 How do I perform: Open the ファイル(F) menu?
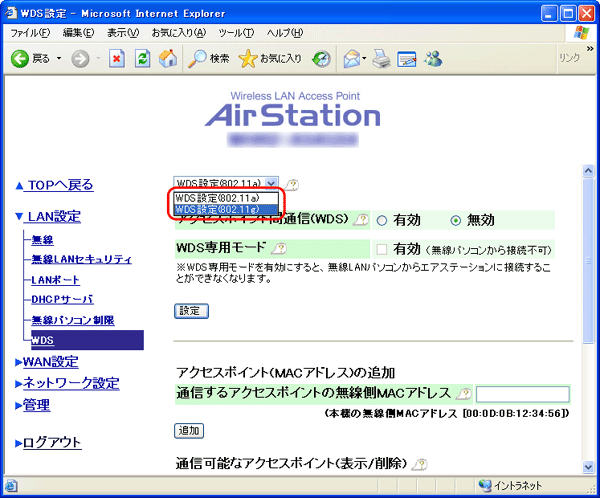[x=30, y=33]
